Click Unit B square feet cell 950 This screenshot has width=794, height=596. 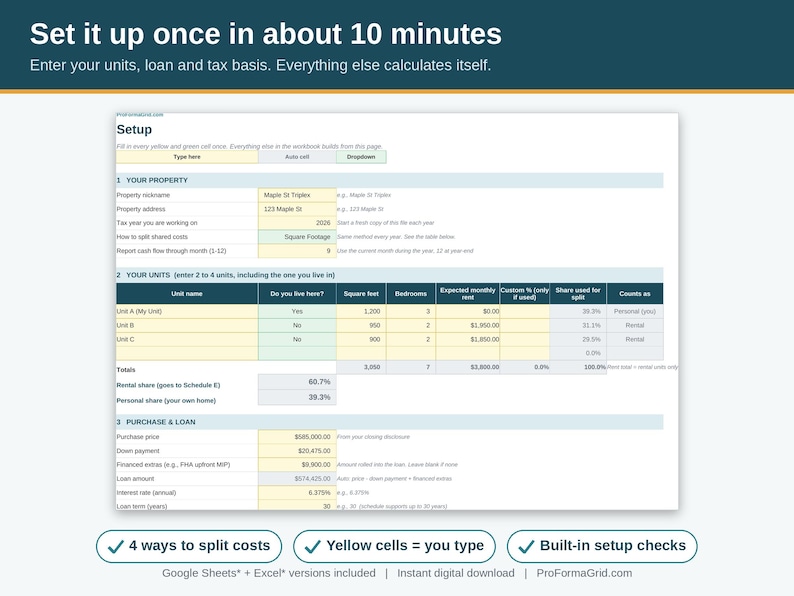pyautogui.click(x=361, y=325)
